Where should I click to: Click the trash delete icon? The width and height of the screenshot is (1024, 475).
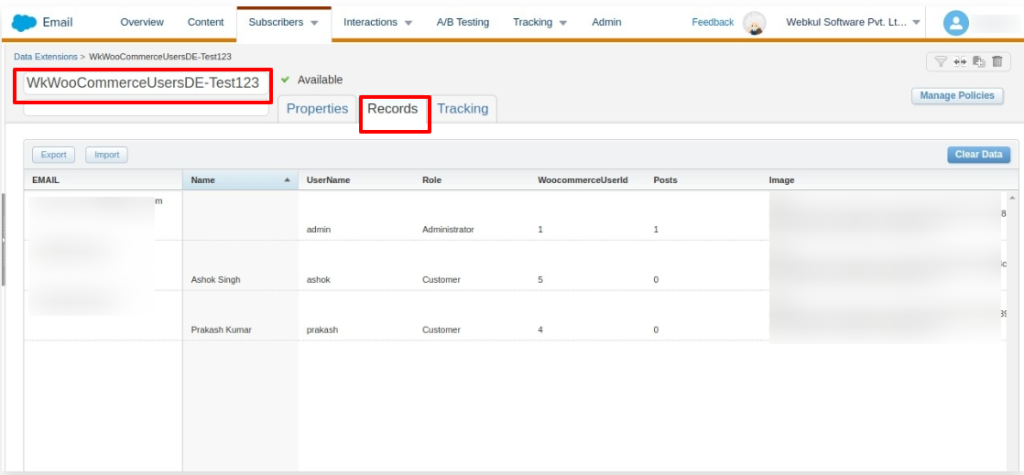click(997, 62)
